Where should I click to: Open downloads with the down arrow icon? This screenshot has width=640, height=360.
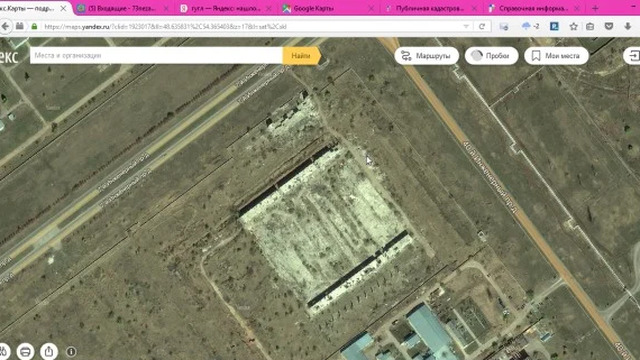pyautogui.click(x=627, y=27)
